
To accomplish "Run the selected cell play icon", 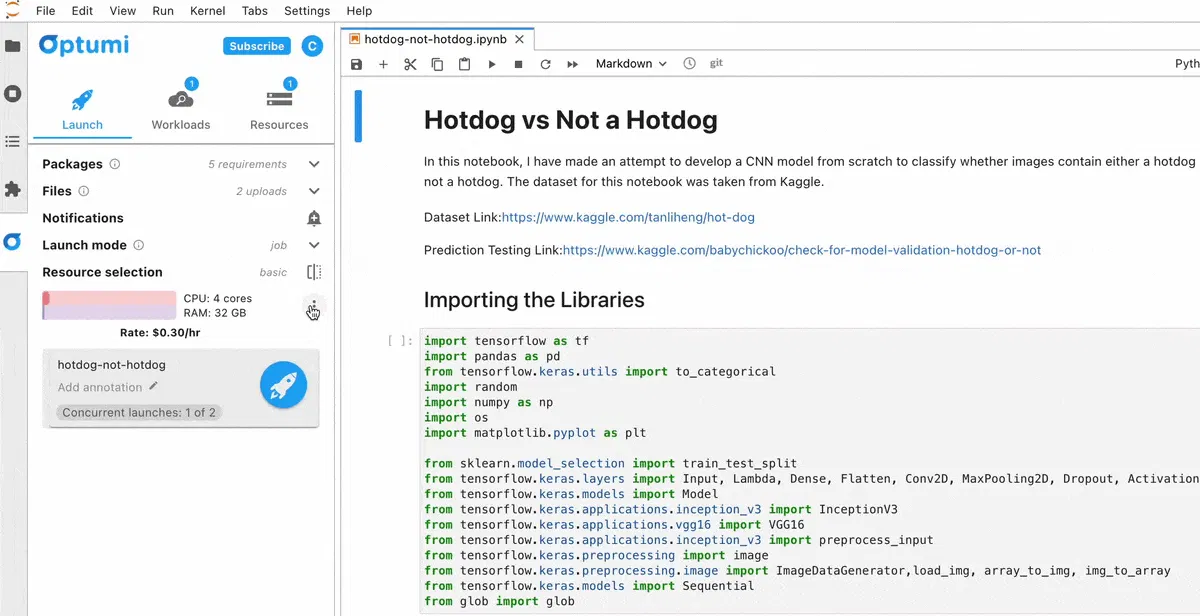I will pos(491,64).
